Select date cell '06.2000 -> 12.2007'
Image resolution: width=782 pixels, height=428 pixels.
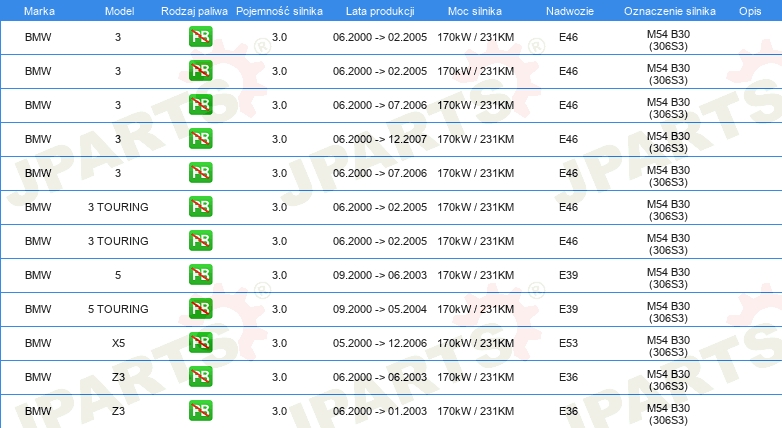click(x=380, y=139)
